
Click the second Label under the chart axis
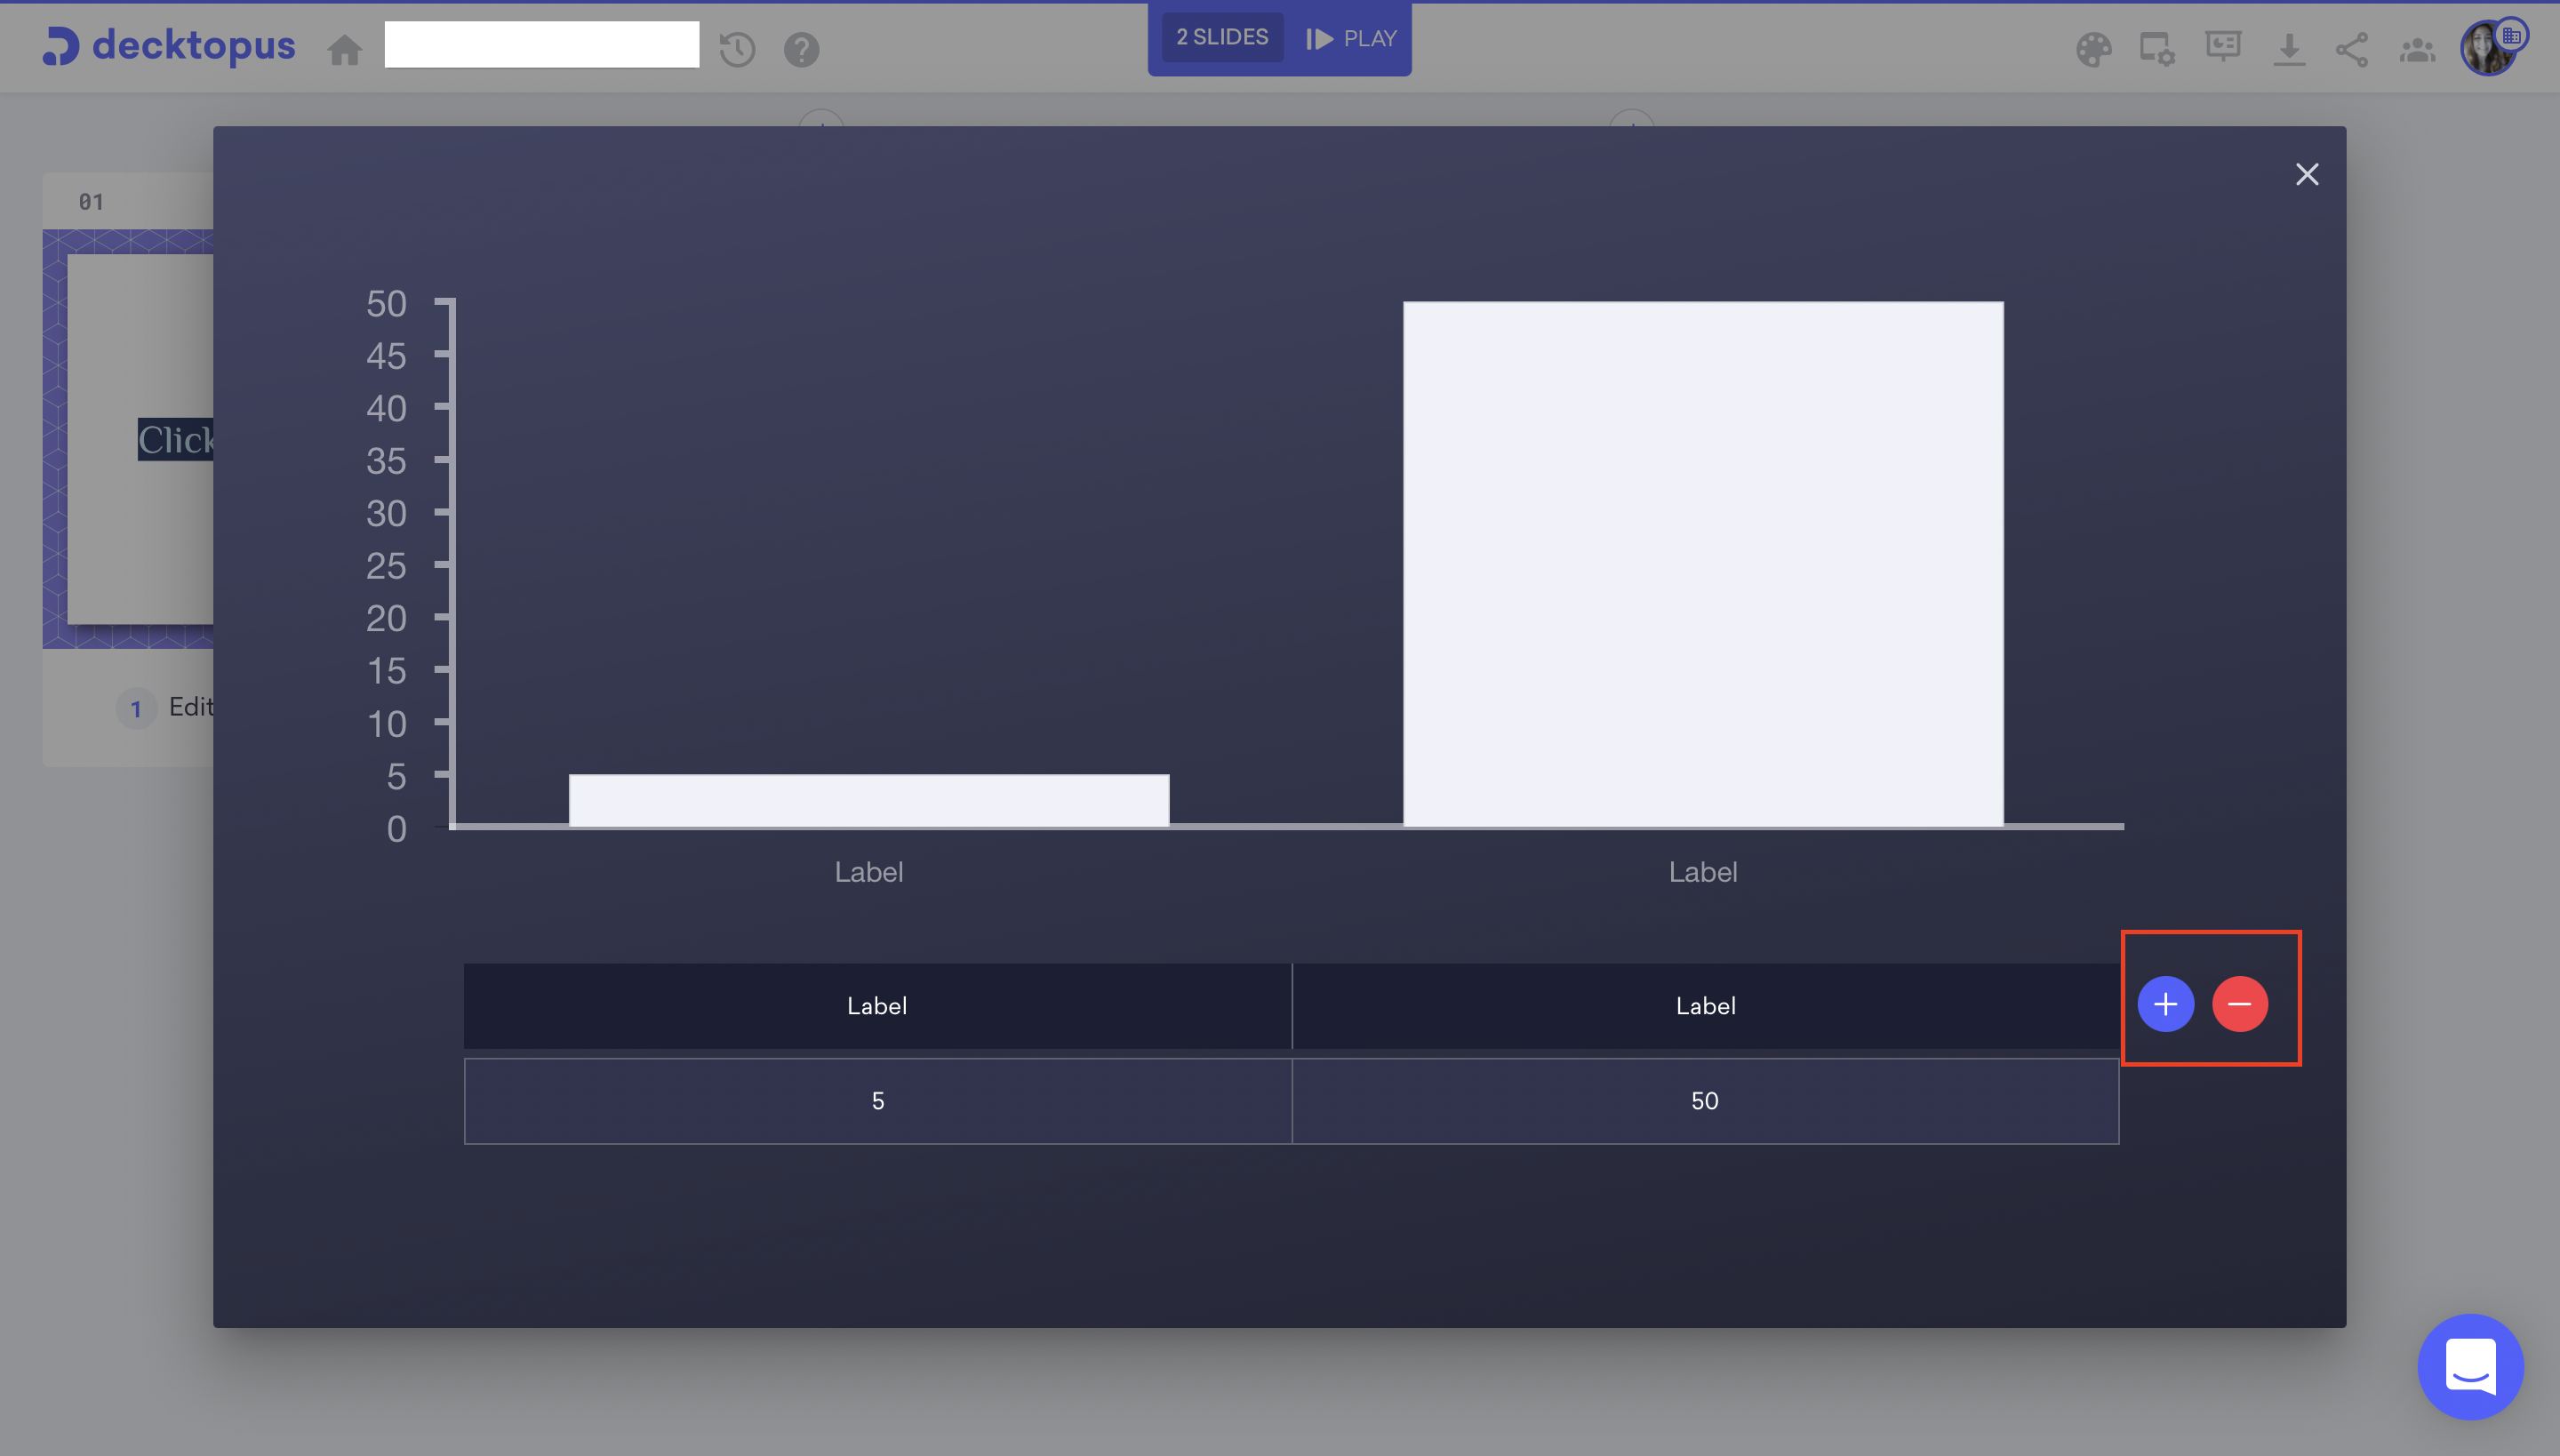point(1703,872)
